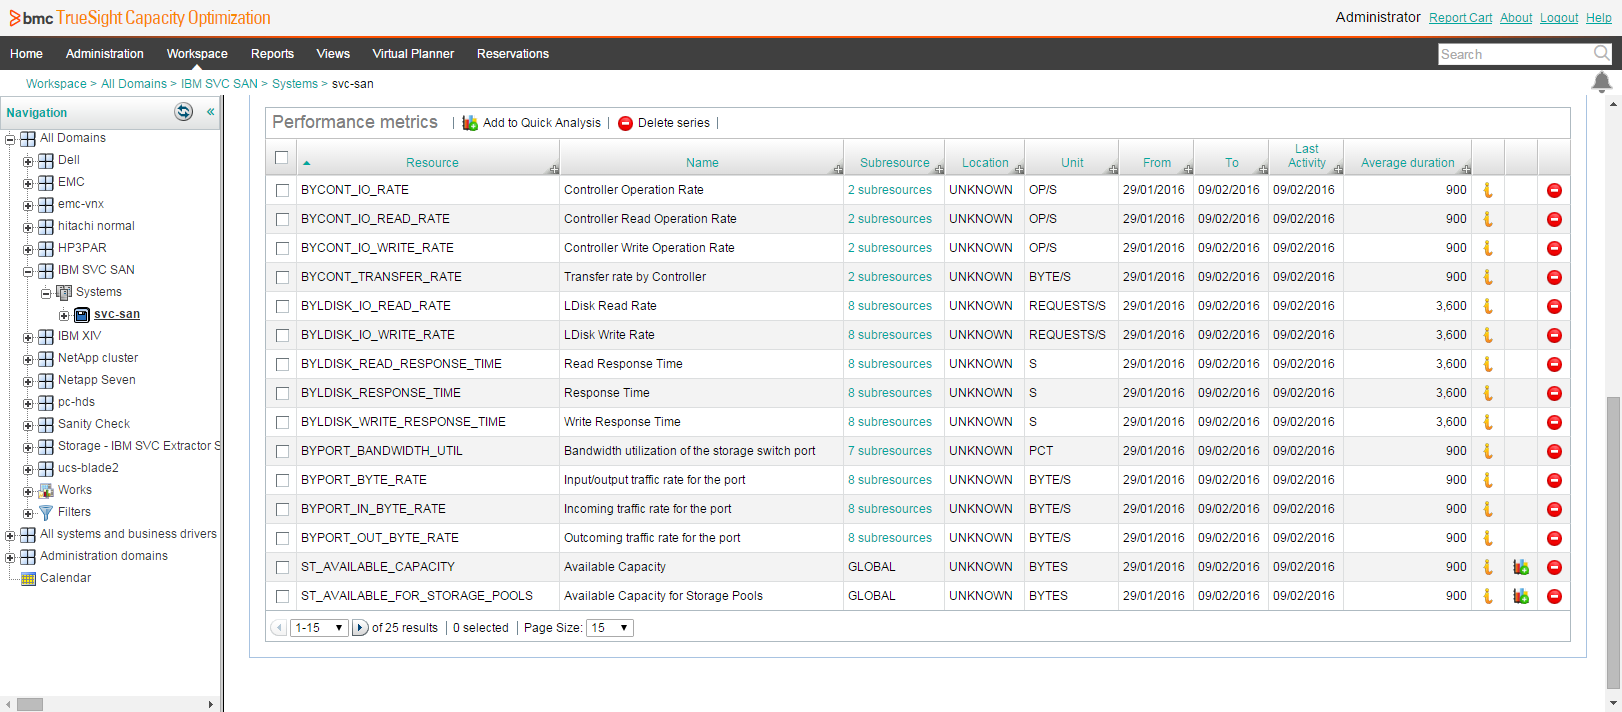Check the BYLDISK_WRITE_RESPONSE_TIME row checkbox
Viewport: 1622px width, 712px height.
(282, 422)
